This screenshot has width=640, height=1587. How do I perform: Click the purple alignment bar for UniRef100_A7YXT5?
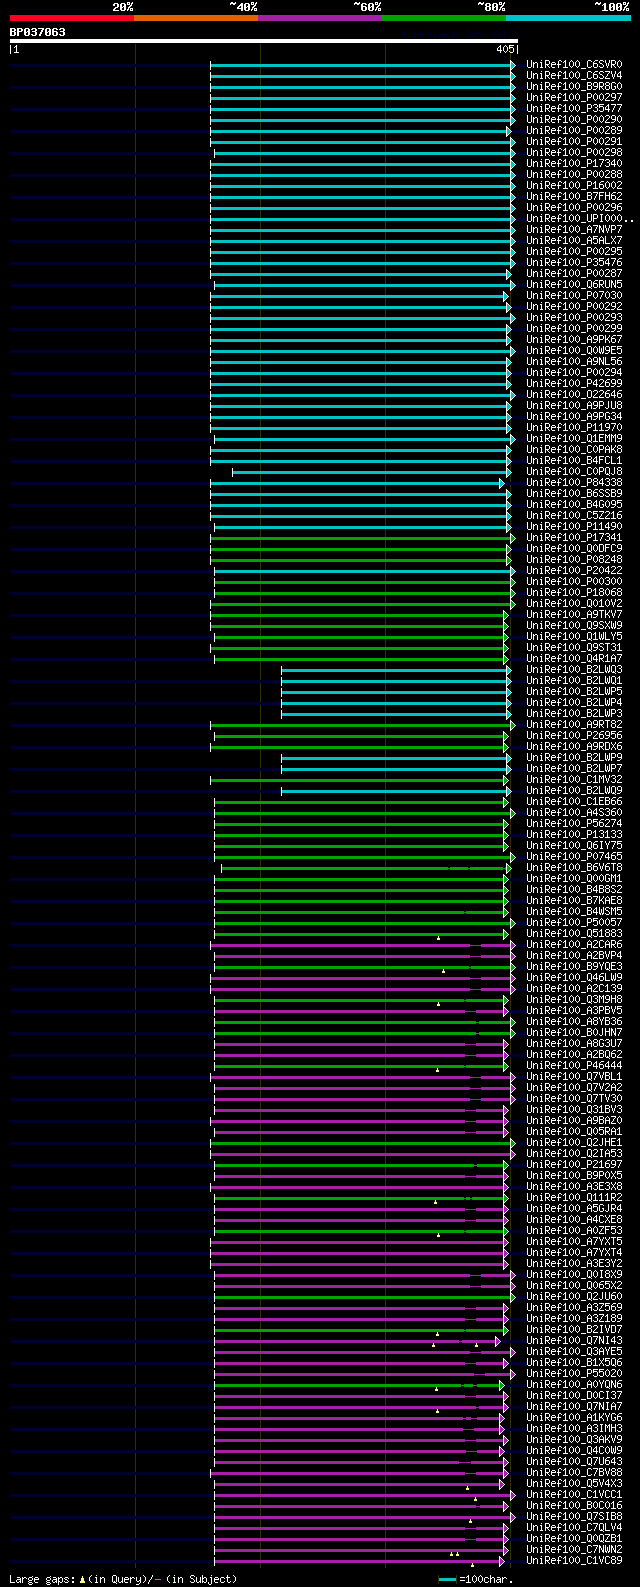point(361,1241)
